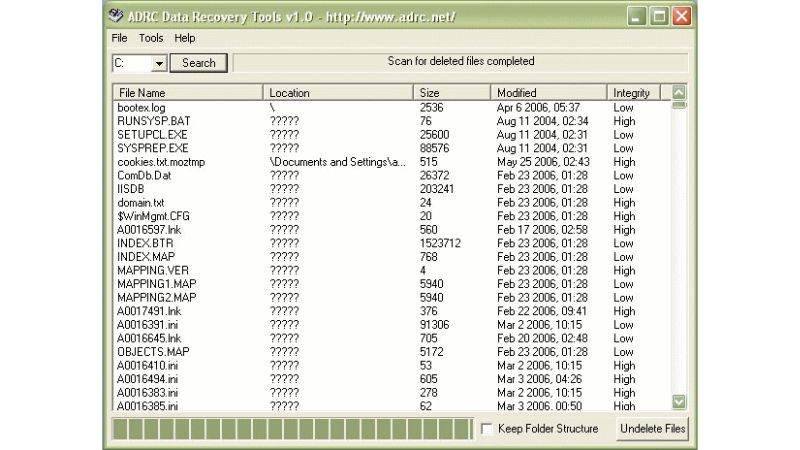
Task: Select A0016383.ini file entry
Action: (x=392, y=393)
